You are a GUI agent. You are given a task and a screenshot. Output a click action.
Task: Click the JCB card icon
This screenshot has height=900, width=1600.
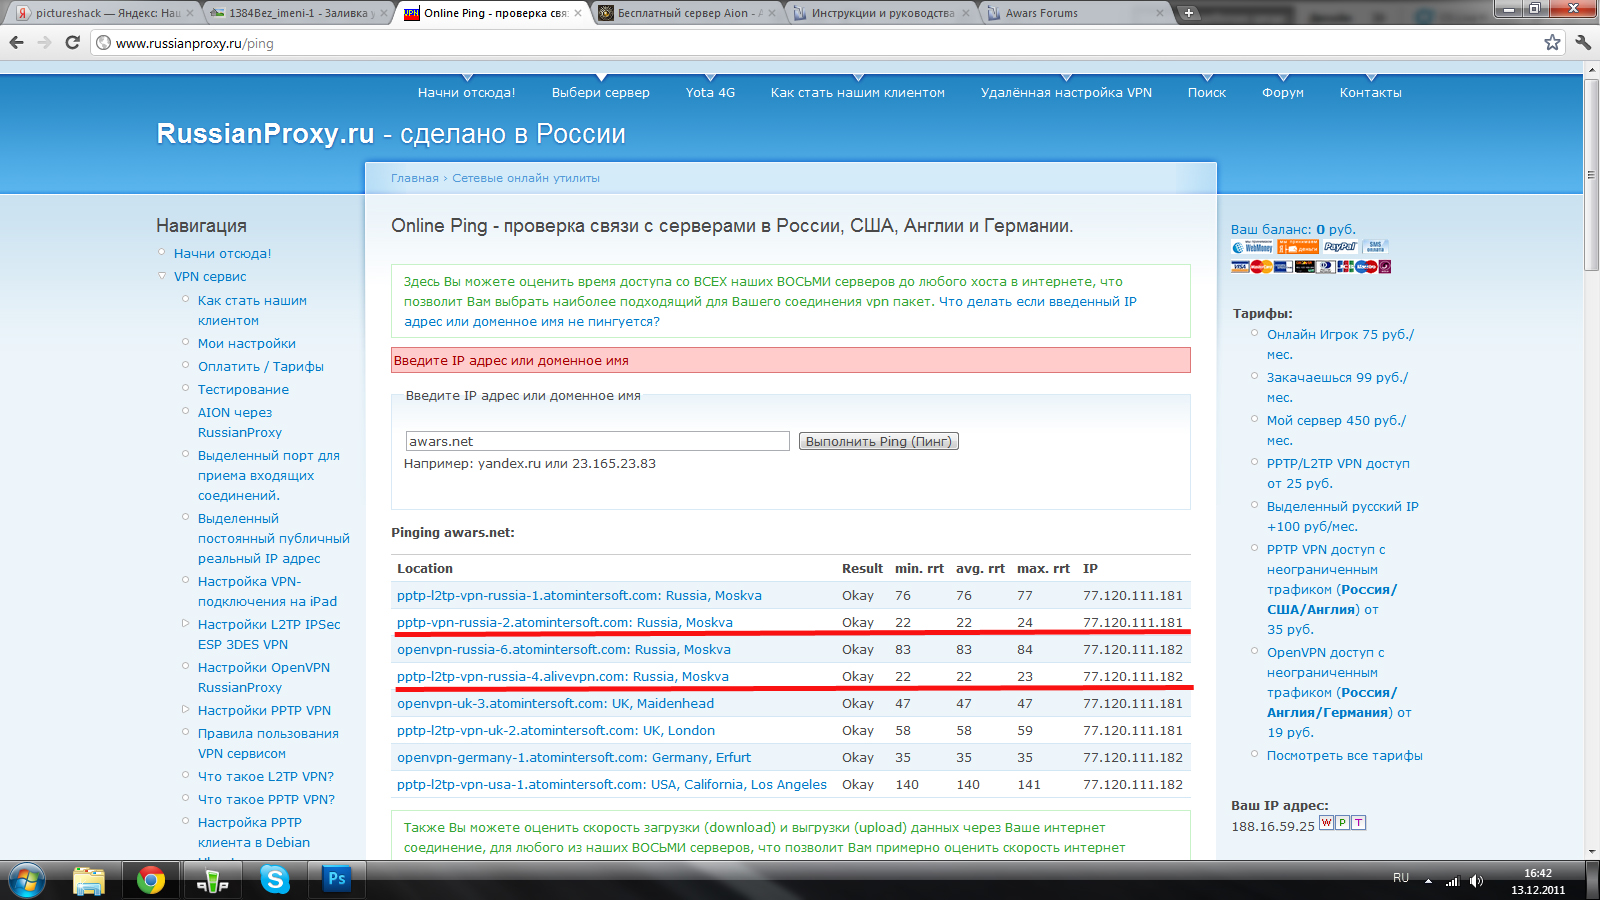(1345, 267)
